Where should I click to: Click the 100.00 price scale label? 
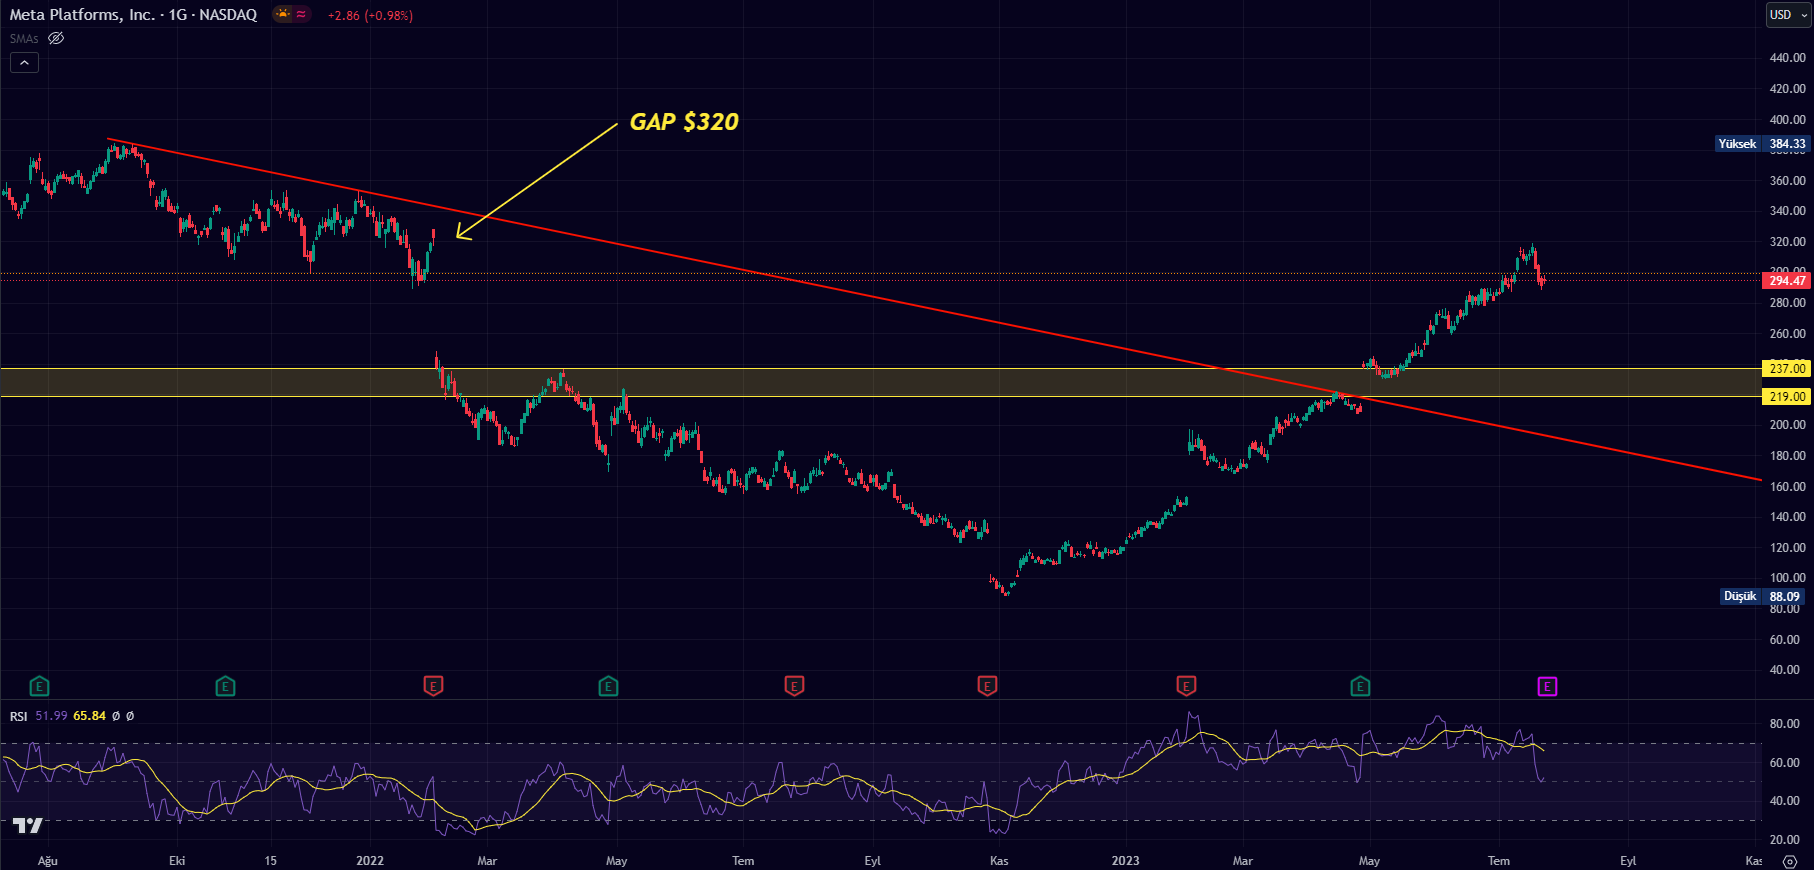(x=1787, y=578)
